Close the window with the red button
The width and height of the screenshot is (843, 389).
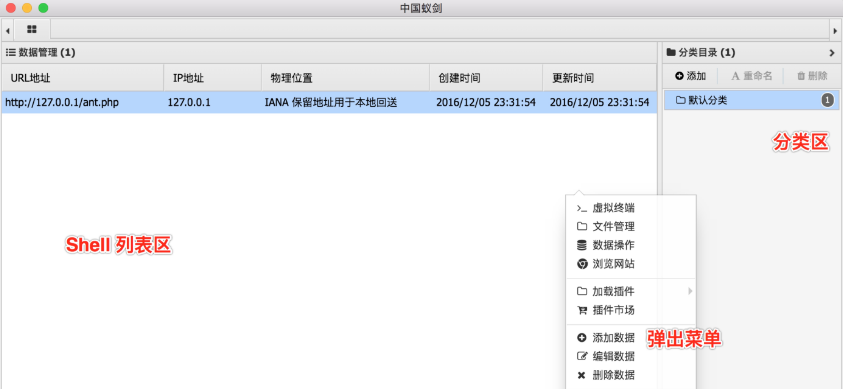(10, 8)
